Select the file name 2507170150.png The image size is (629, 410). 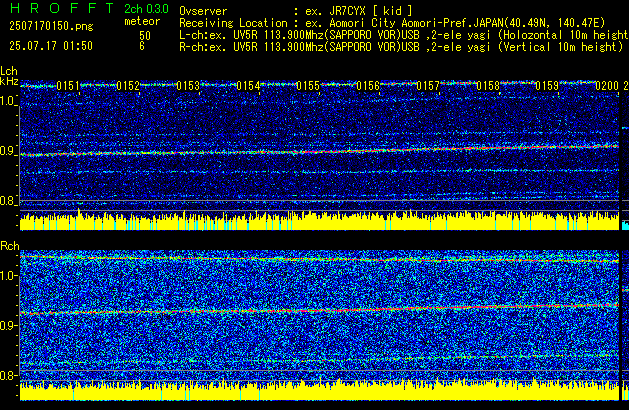pos(51,26)
